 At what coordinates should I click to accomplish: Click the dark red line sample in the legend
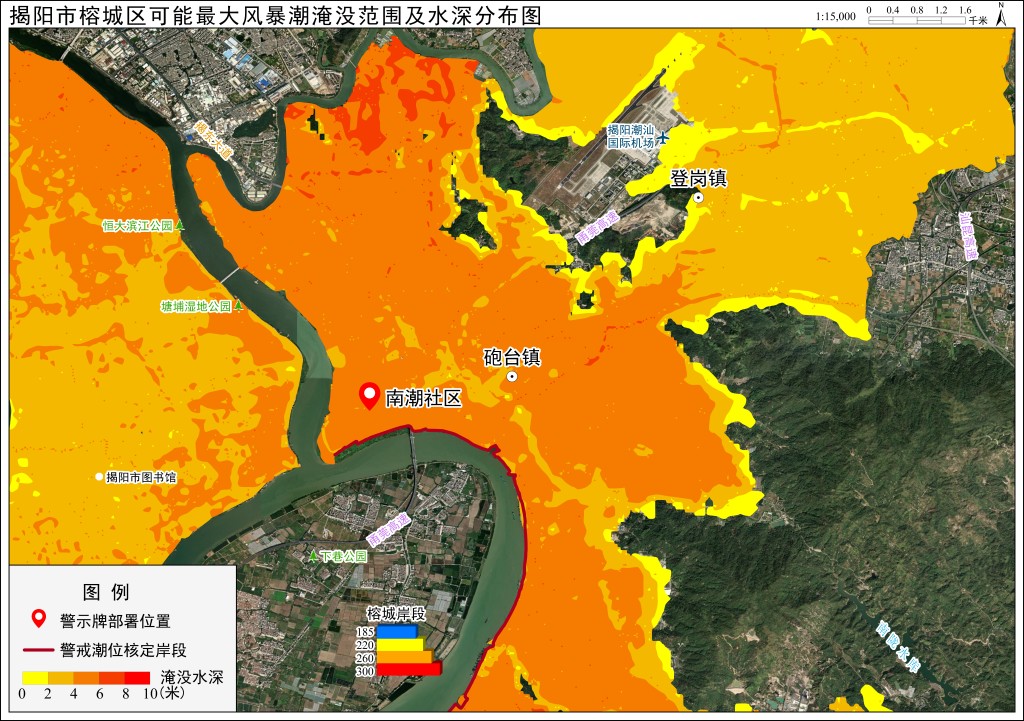point(38,650)
